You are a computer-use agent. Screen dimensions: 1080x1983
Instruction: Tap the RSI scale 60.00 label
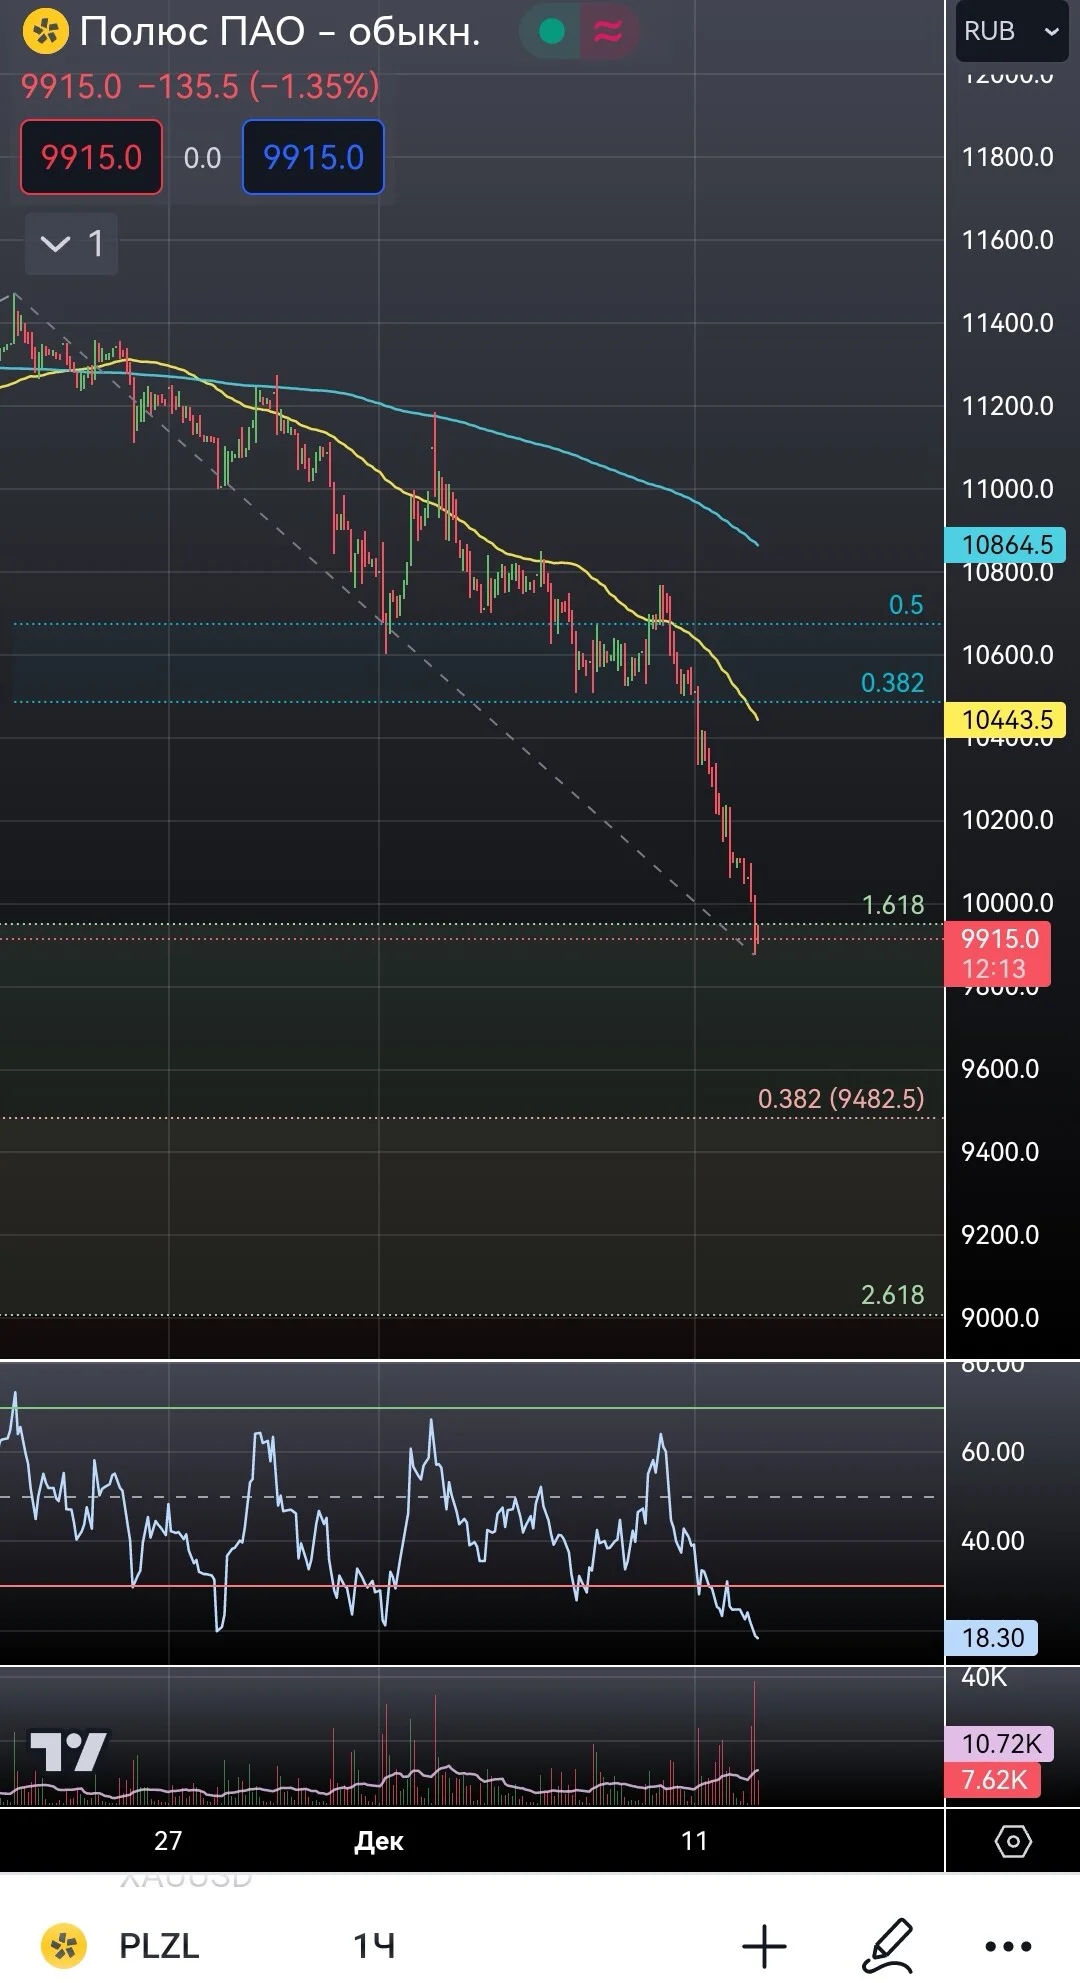click(992, 1452)
